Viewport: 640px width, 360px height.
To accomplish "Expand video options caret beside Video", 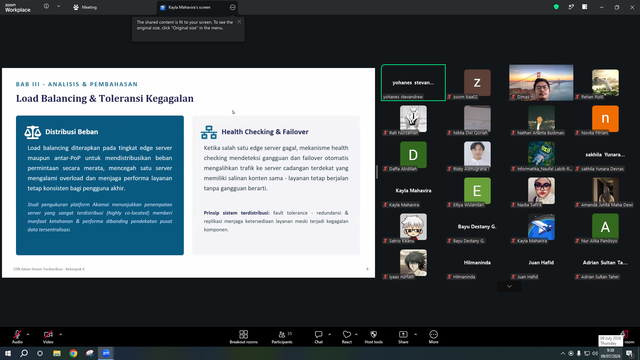I will point(60,334).
